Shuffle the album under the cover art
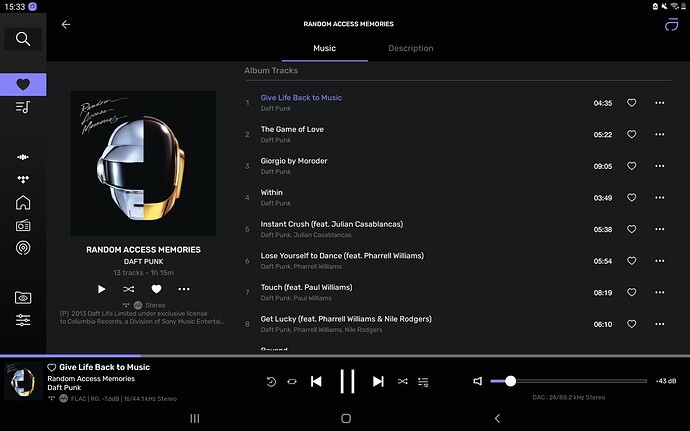Image resolution: width=690 pixels, height=431 pixels. (128, 289)
